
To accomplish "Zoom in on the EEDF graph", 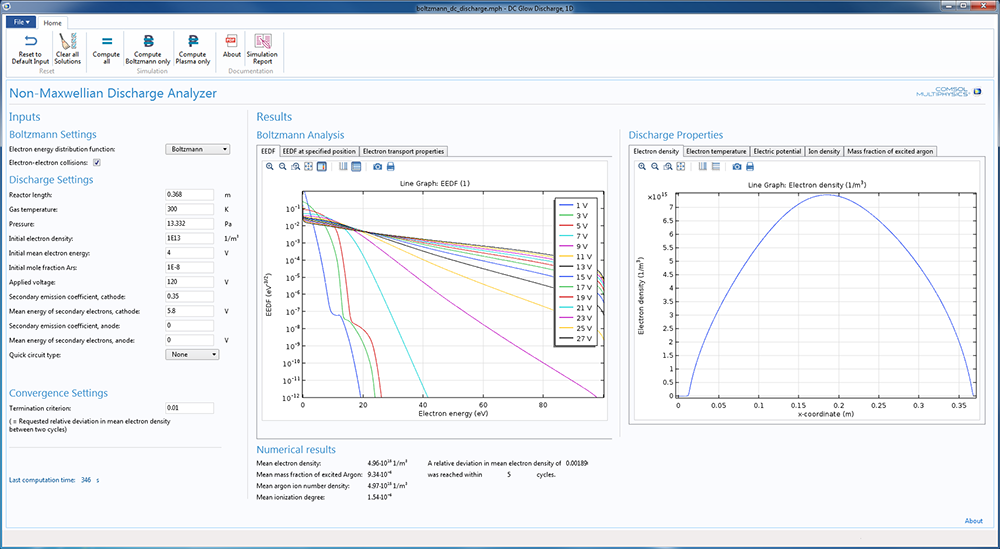I will coord(270,166).
